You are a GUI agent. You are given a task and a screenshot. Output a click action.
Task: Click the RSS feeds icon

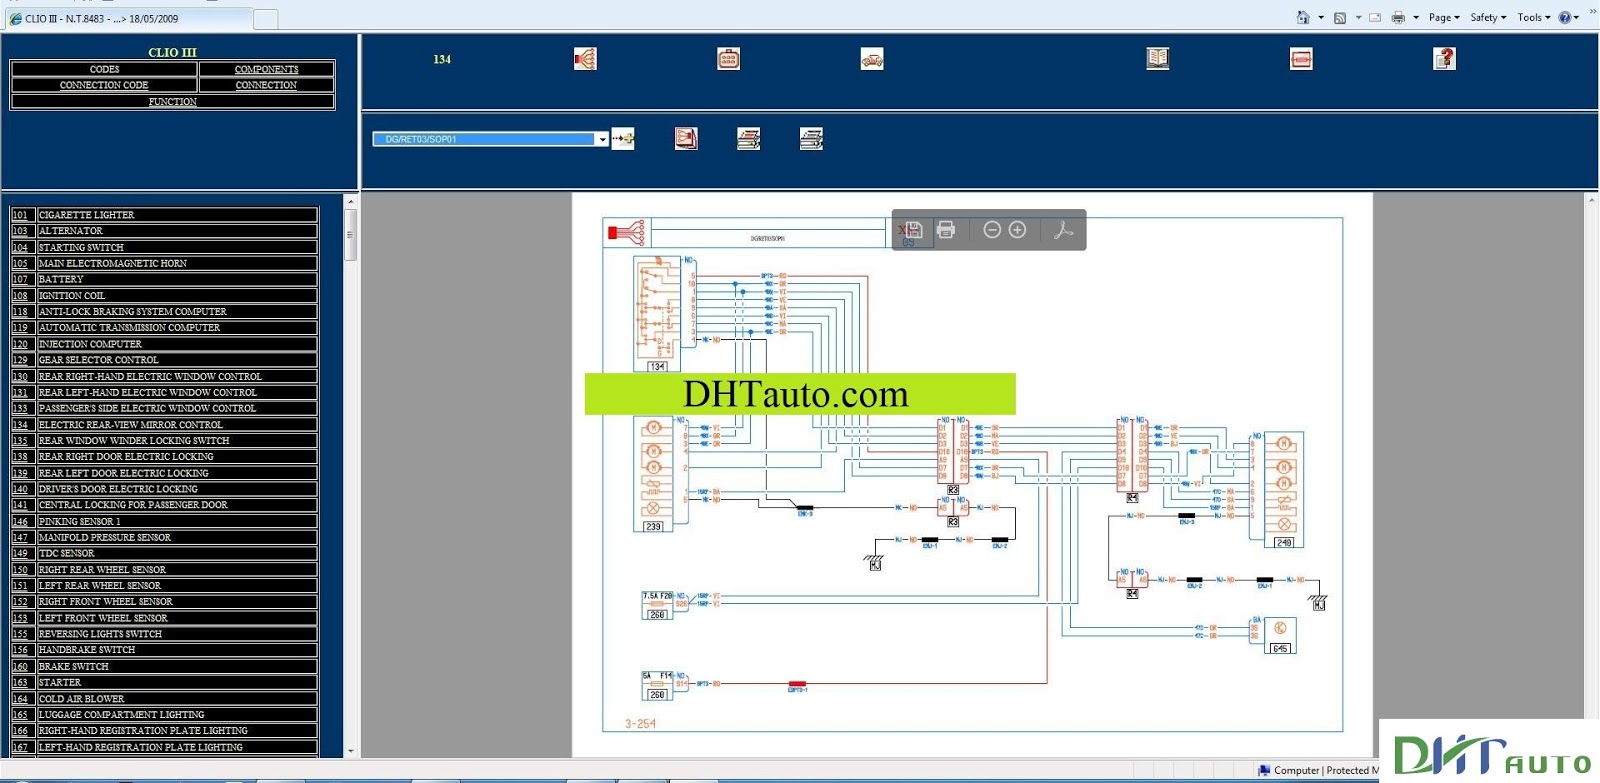click(x=1340, y=17)
